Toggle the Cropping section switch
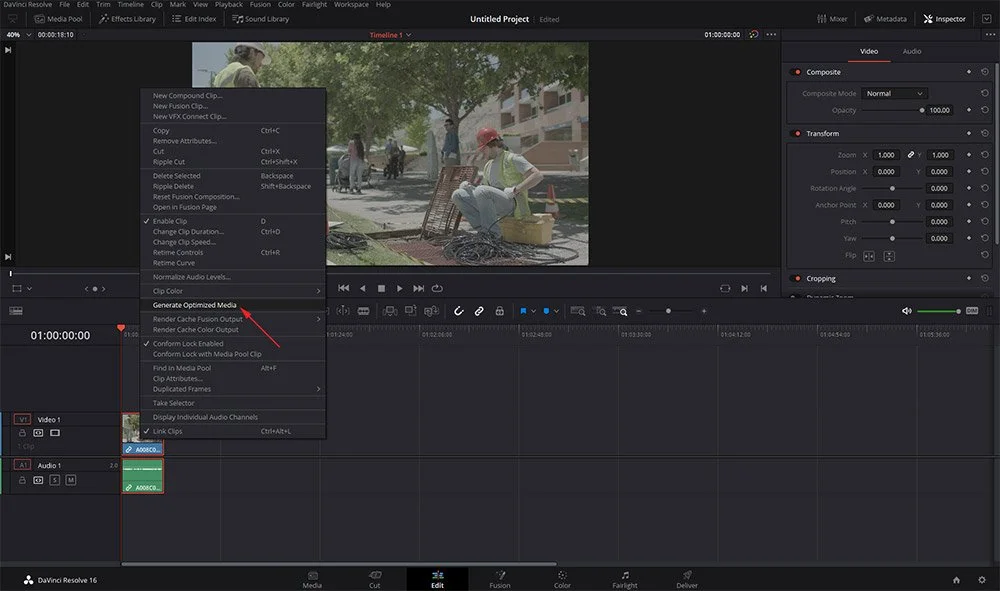 [797, 278]
